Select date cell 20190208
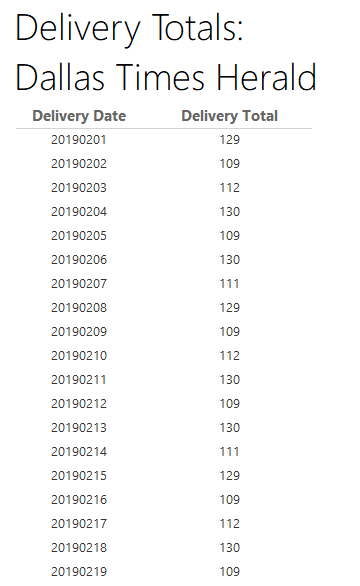Screen dimensions: 360x586 pyautogui.click(x=79, y=308)
